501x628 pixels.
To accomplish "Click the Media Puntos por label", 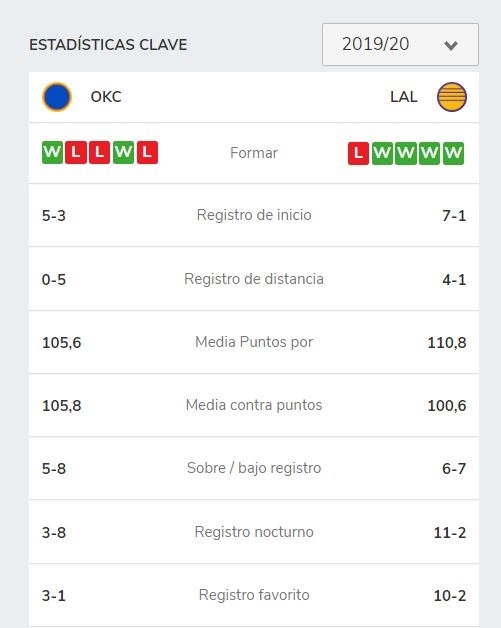I will [254, 342].
